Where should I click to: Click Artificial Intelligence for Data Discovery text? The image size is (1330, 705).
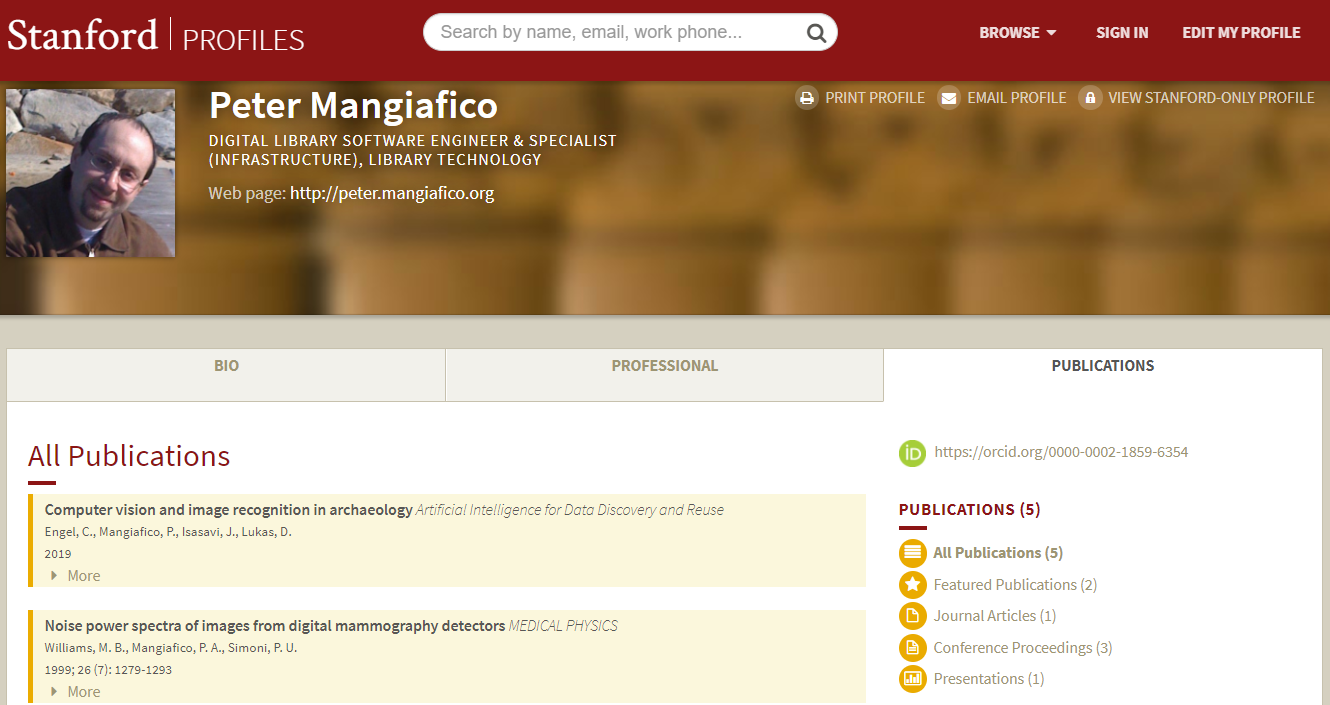pyautogui.click(x=570, y=510)
